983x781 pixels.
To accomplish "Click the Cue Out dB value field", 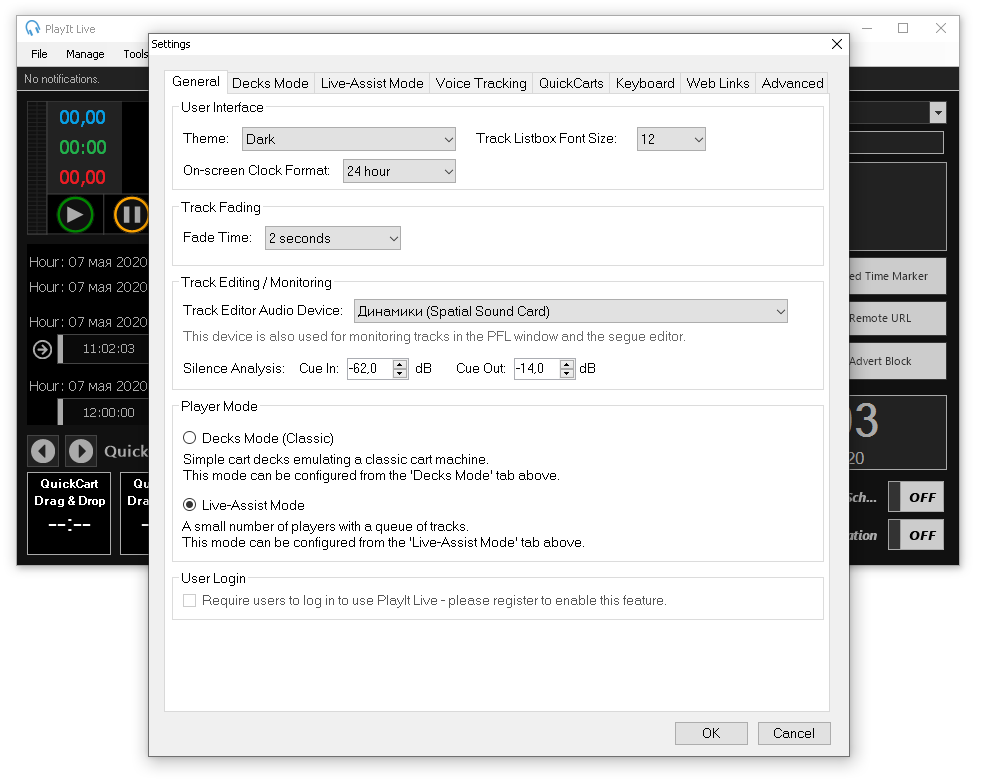I will [x=537, y=369].
